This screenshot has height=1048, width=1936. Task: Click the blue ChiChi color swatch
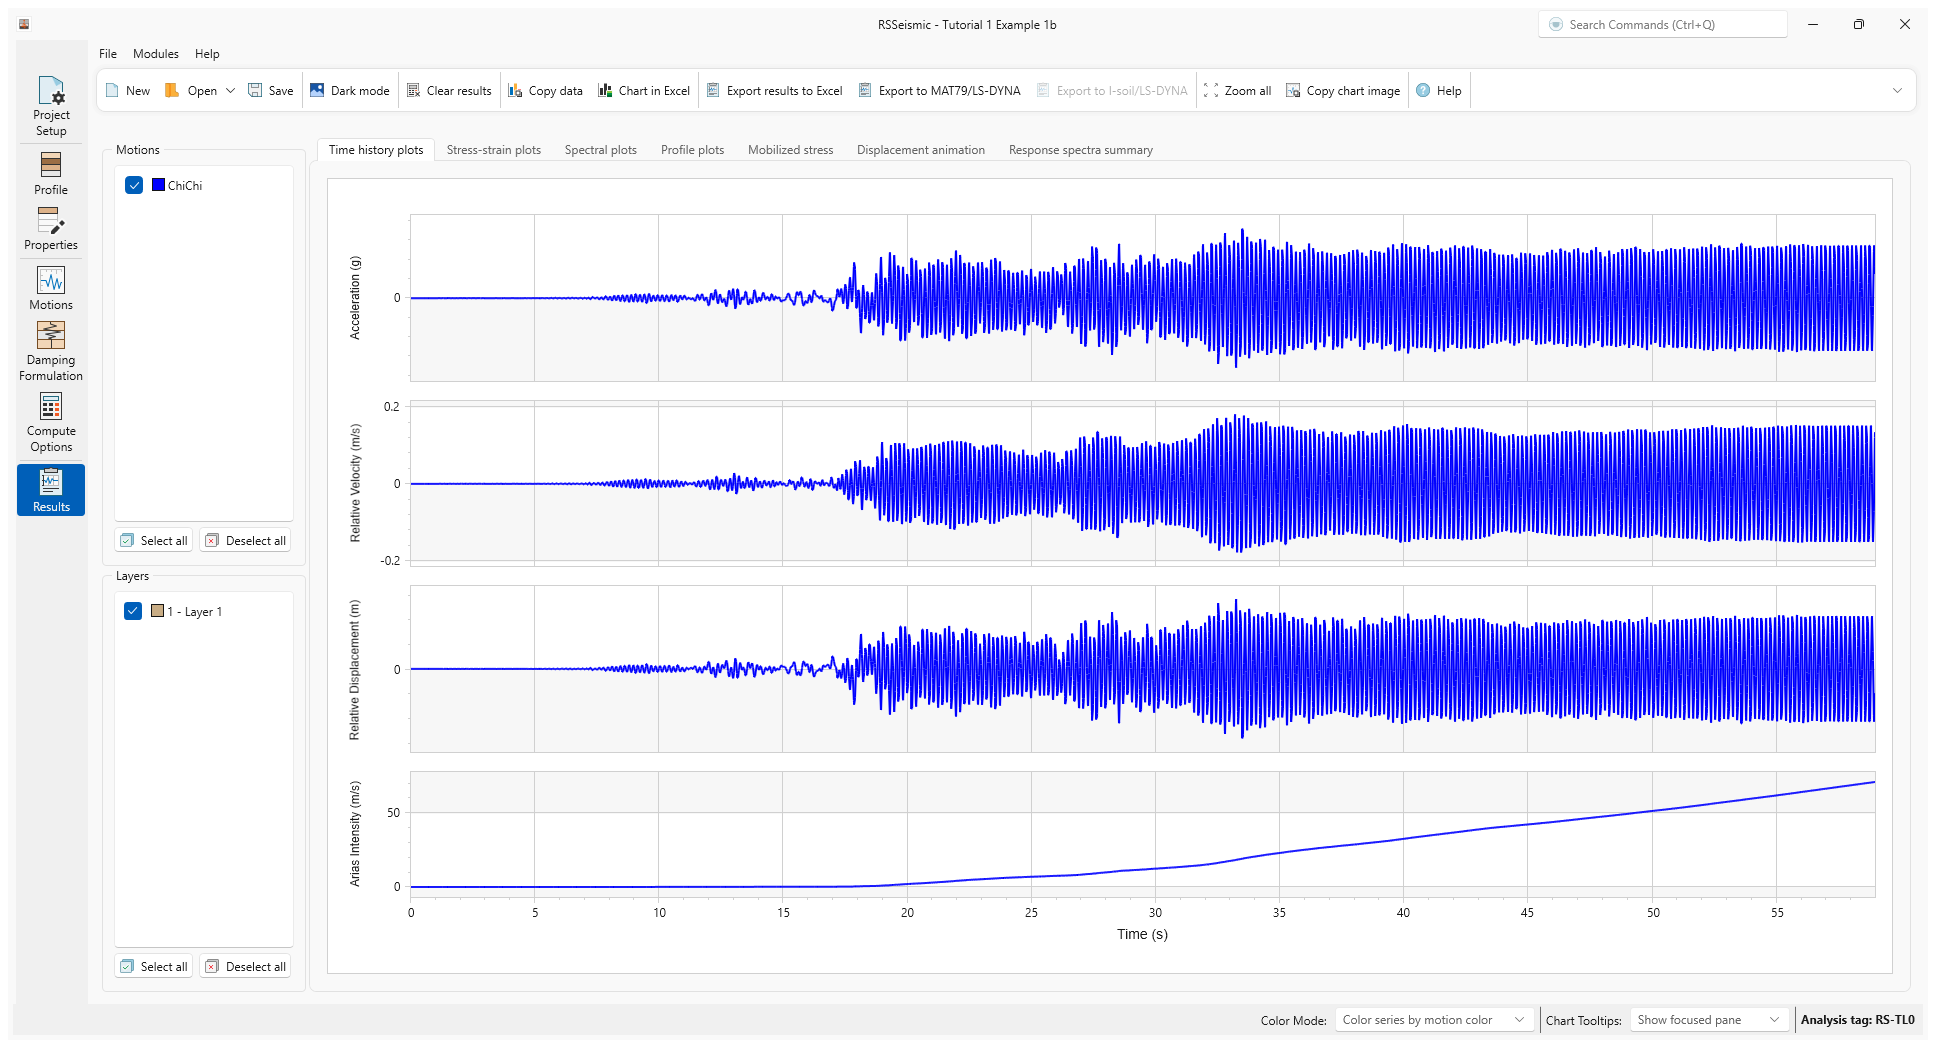158,185
